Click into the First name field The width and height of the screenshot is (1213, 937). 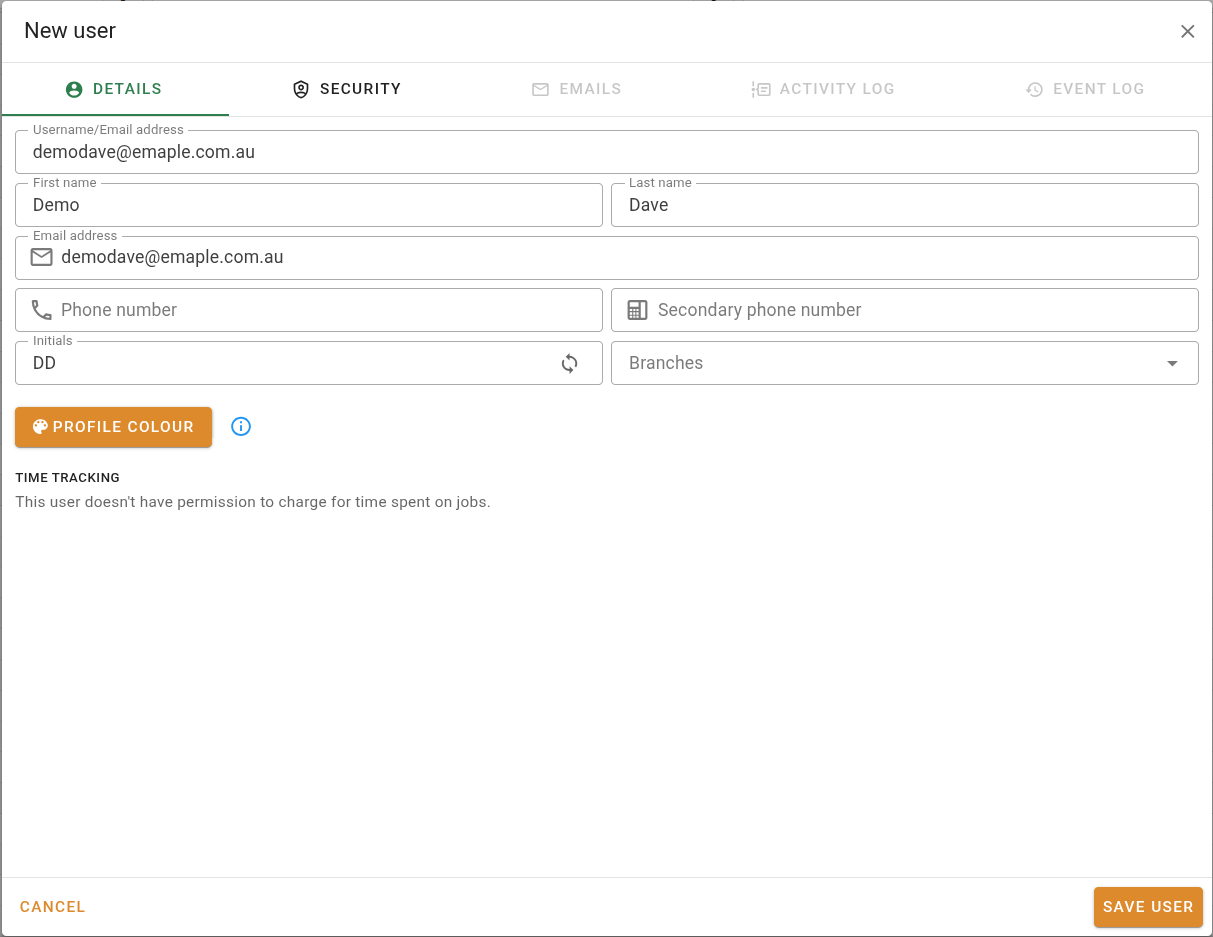[309, 205]
